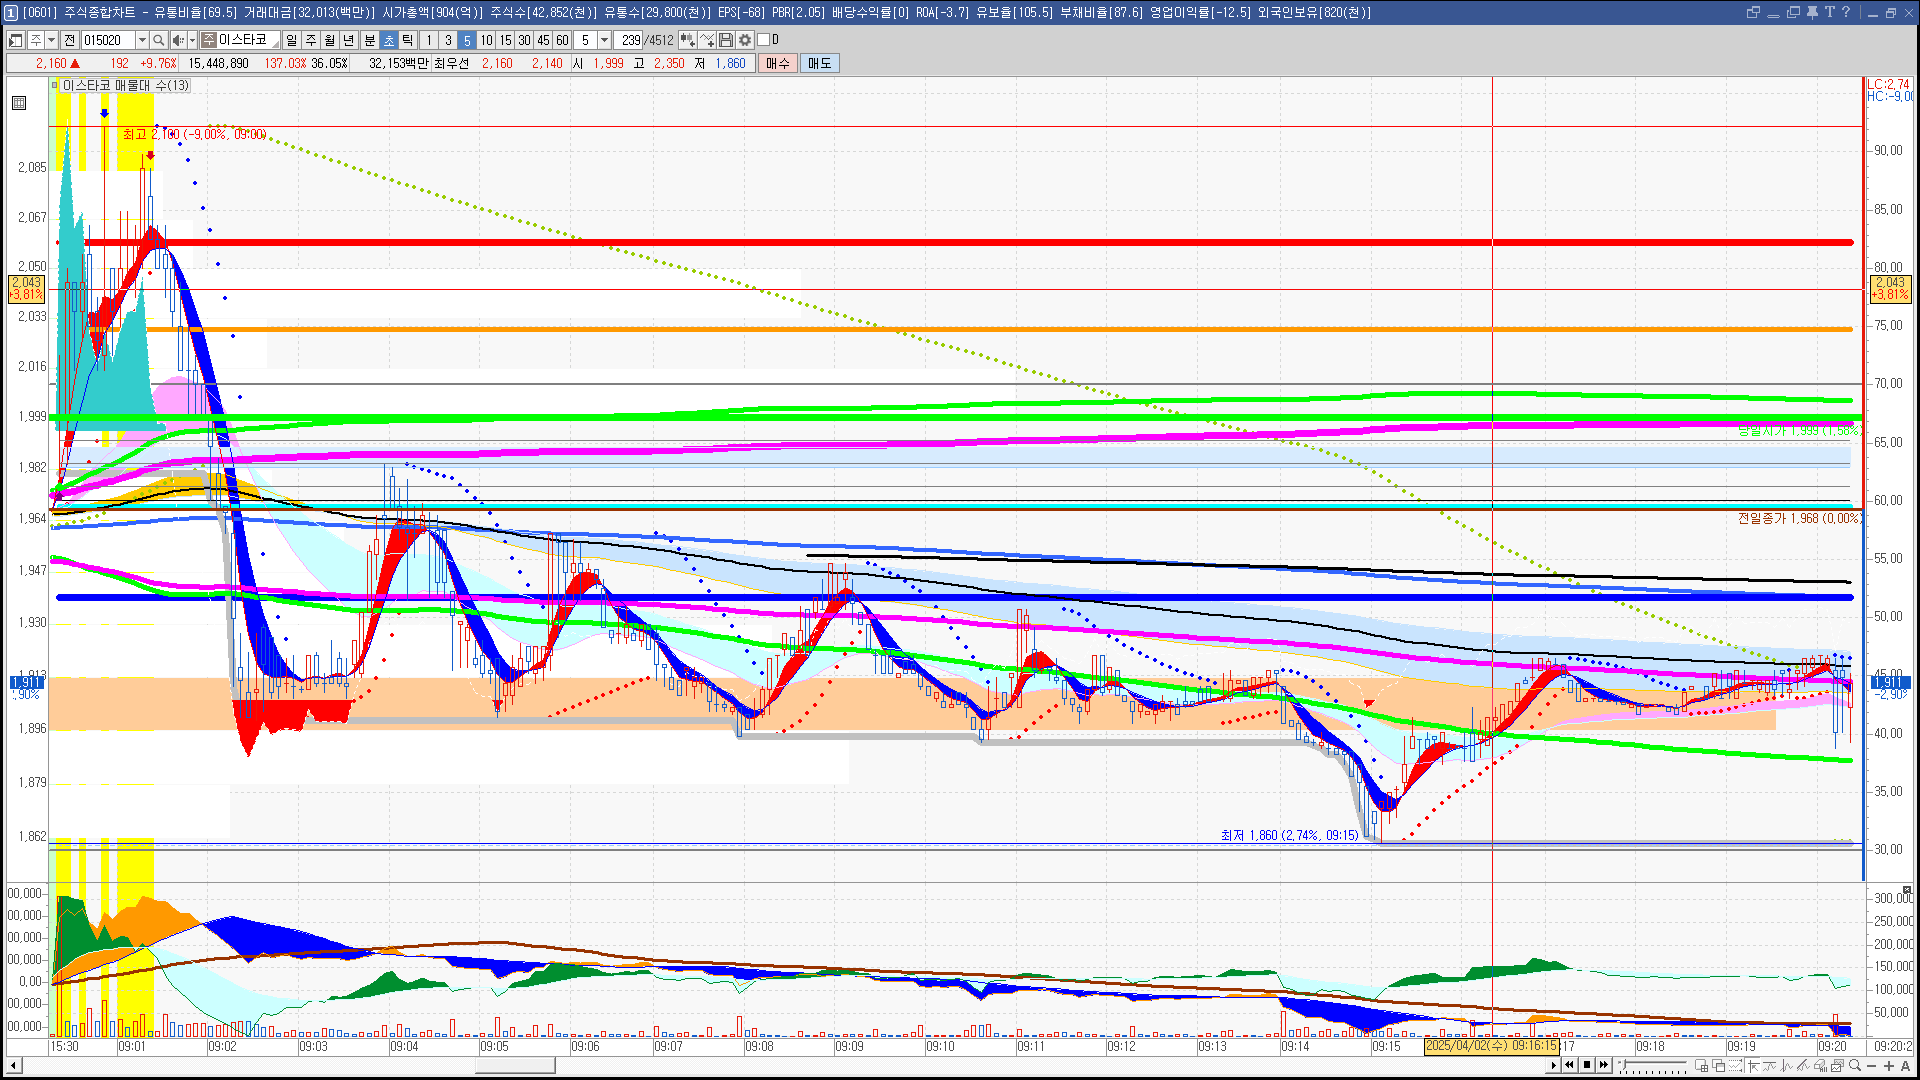The height and width of the screenshot is (1080, 1920).
Task: Click the stock code search magnifier icon
Action: point(158,40)
